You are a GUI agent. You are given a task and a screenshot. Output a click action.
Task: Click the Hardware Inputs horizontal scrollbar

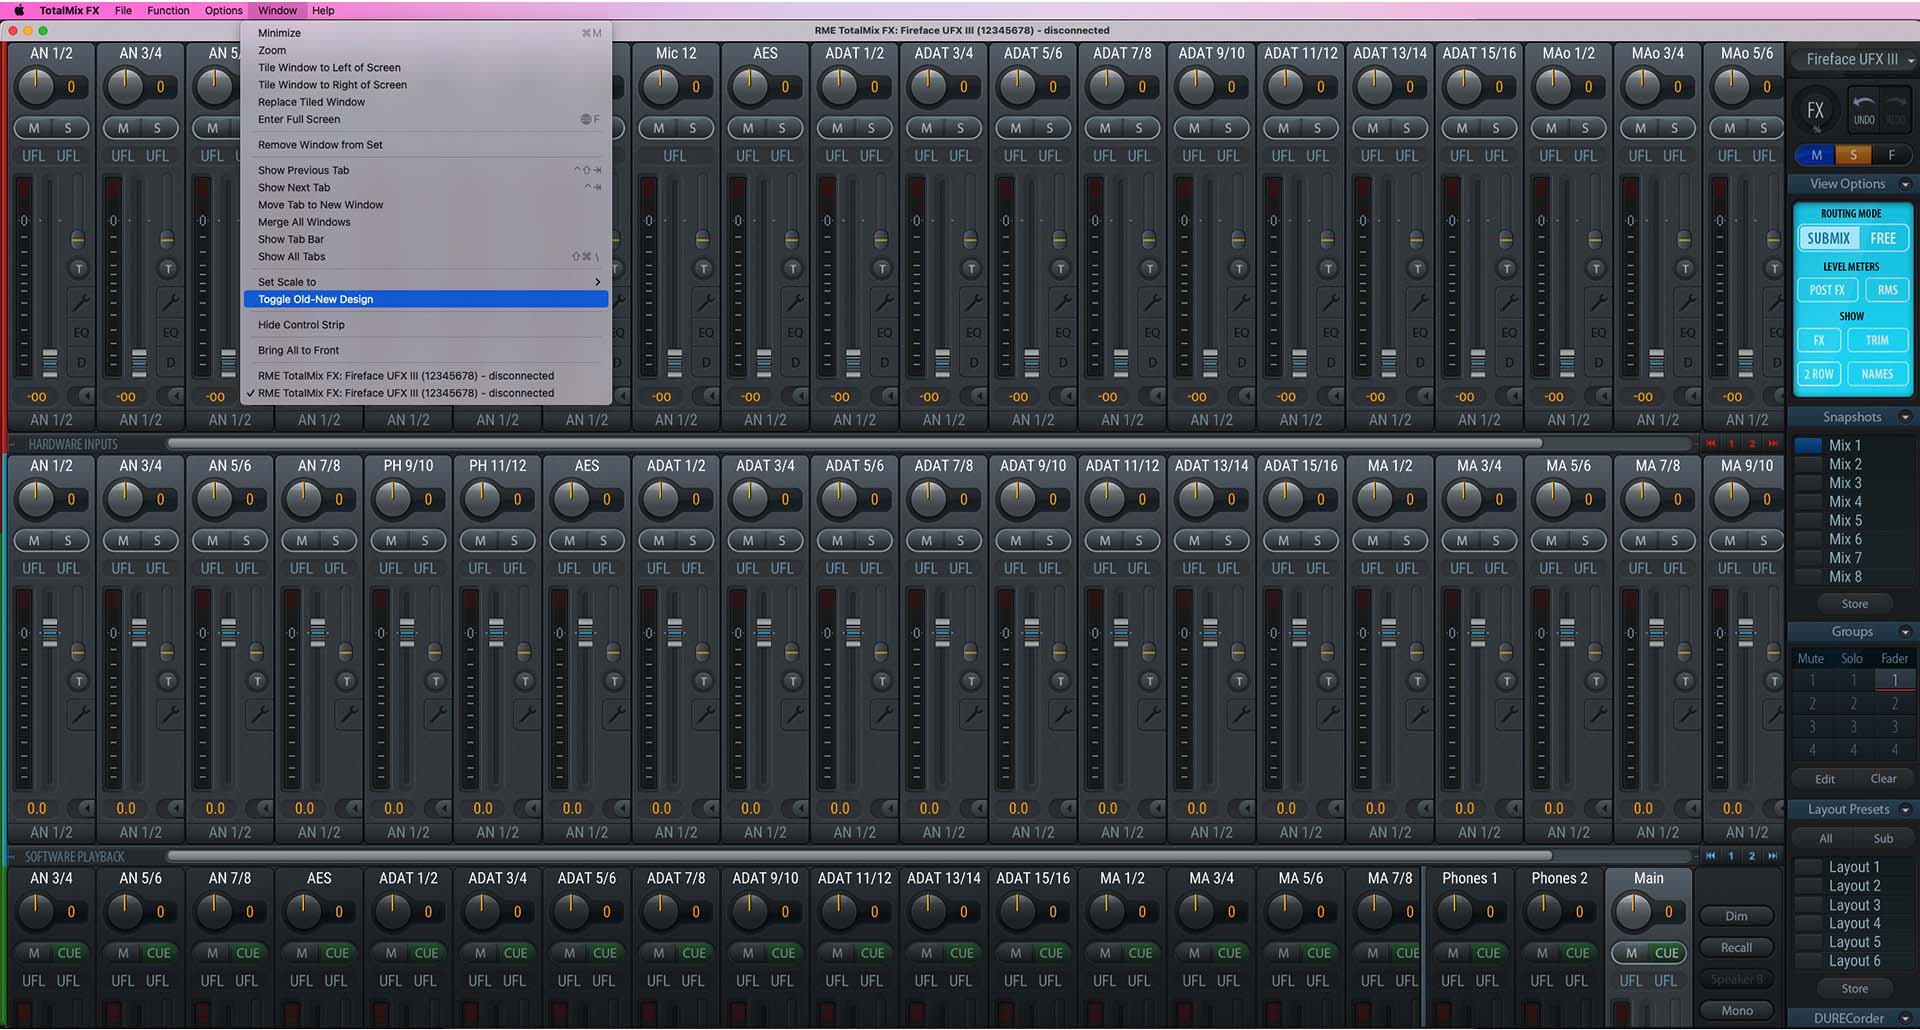[x=855, y=443]
